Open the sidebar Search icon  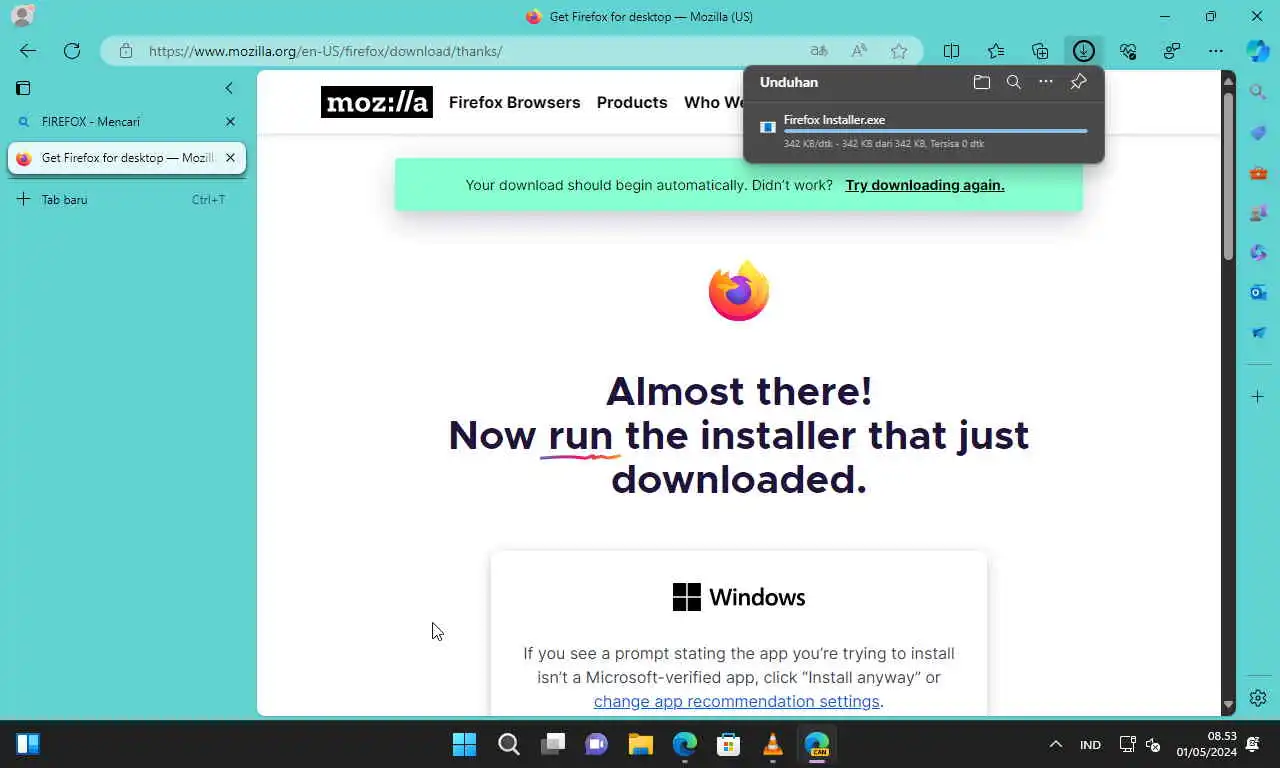pos(1258,92)
